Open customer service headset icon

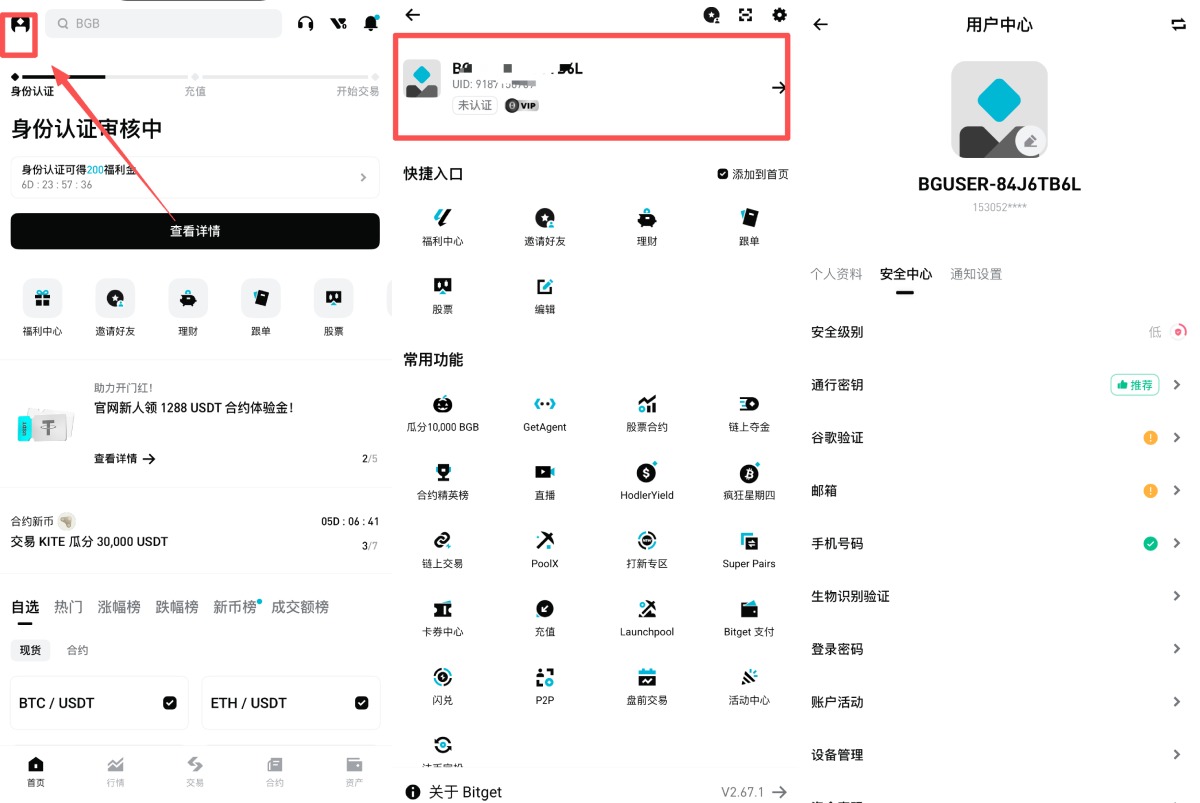tap(306, 22)
